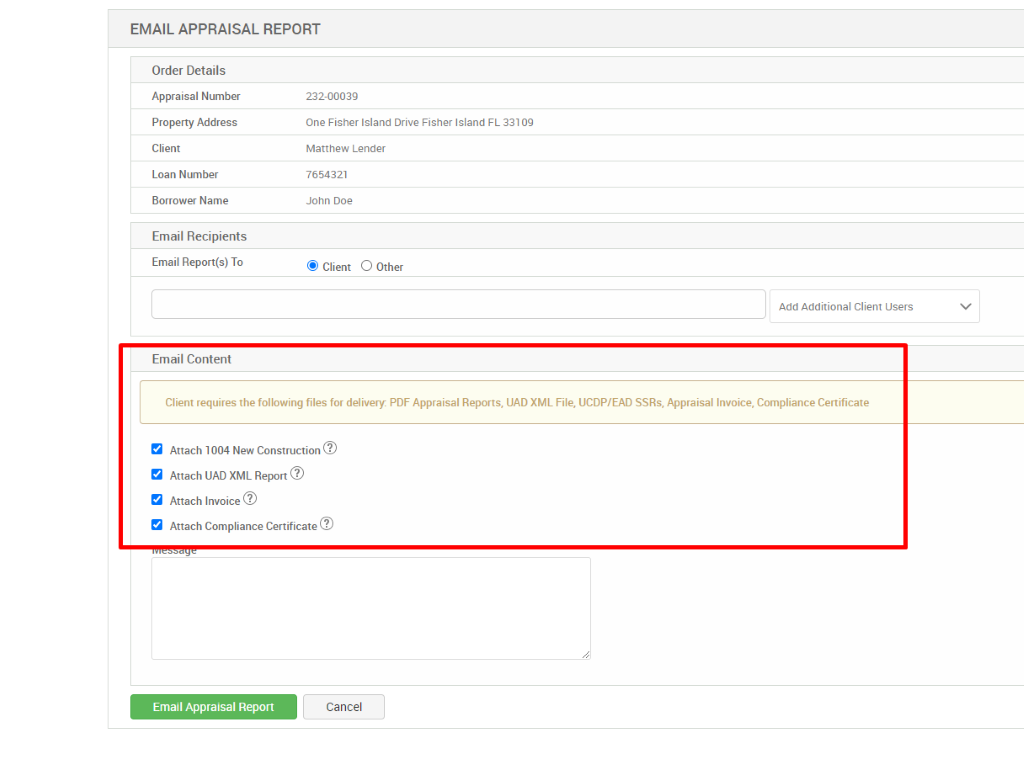Click the Email Appraisal Report button
This screenshot has width=1024, height=776.
(x=213, y=707)
